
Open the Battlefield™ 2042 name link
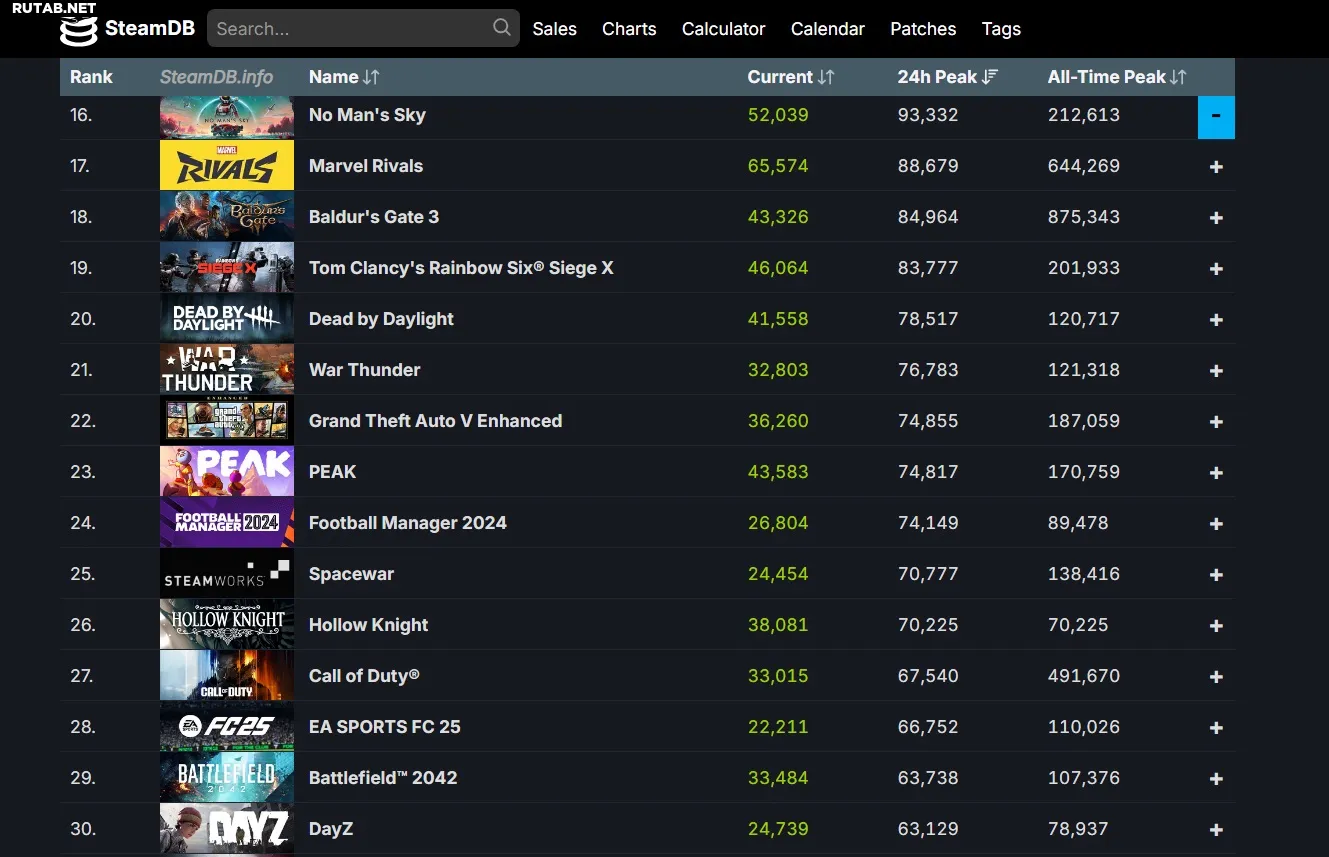tap(383, 778)
